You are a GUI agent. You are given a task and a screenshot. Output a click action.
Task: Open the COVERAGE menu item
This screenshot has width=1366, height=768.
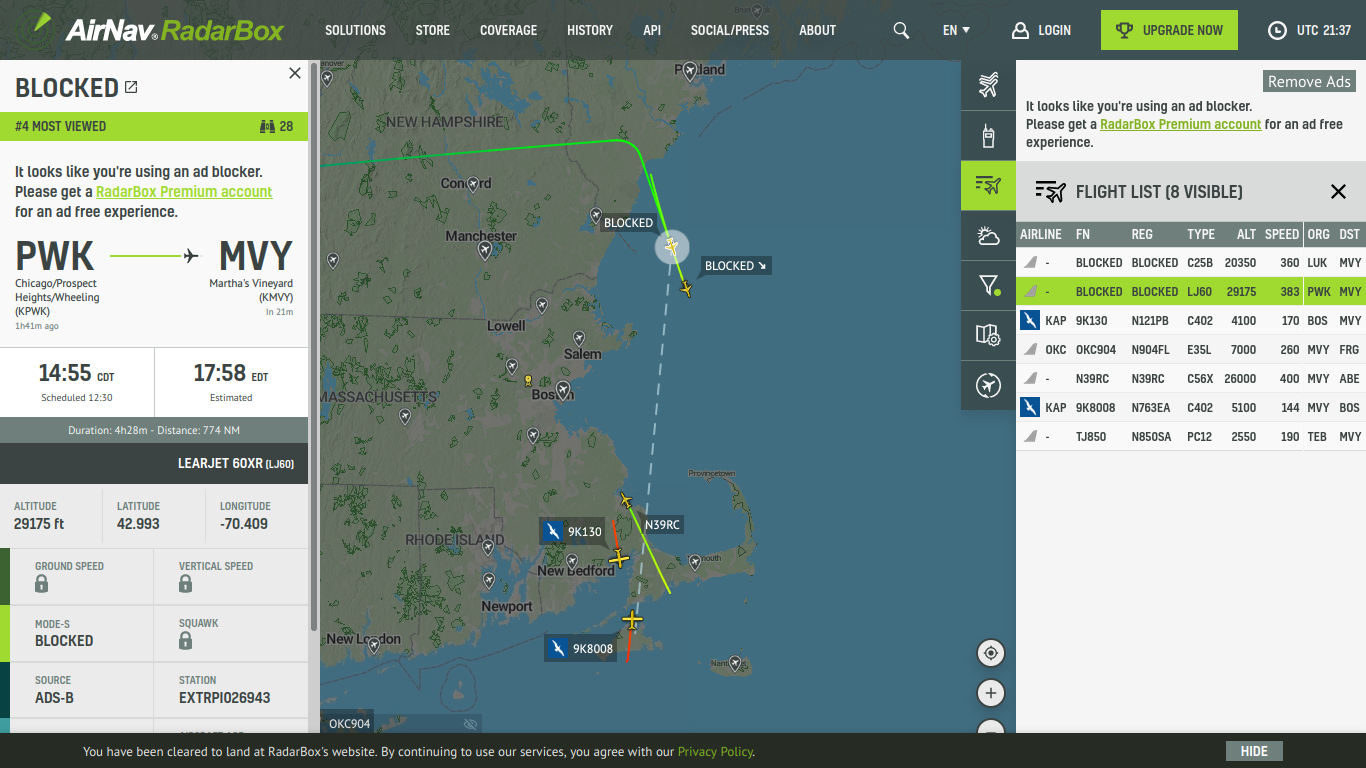click(x=508, y=30)
